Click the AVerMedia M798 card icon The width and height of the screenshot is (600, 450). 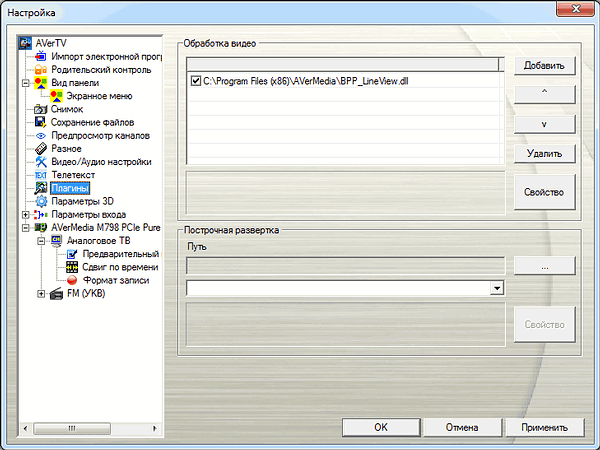pos(41,228)
